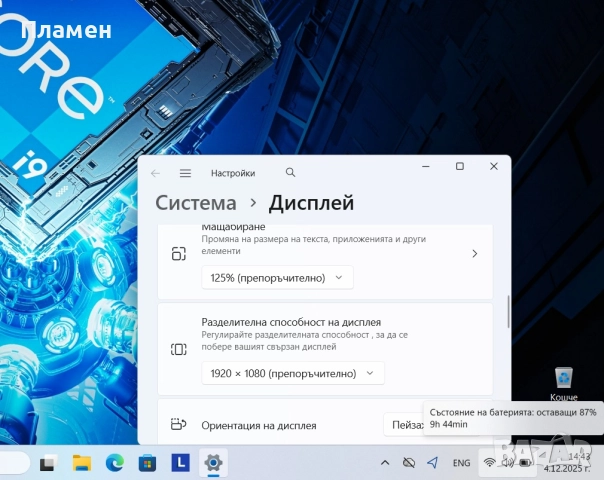This screenshot has width=604, height=480.
Task: Close the Настройки window
Action: click(x=494, y=166)
